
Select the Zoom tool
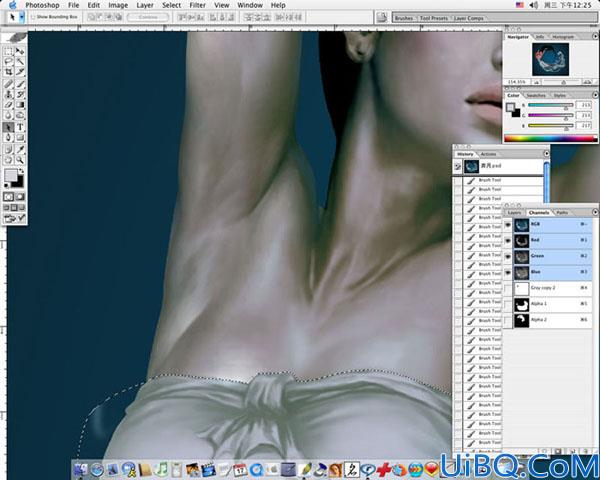click(20, 160)
